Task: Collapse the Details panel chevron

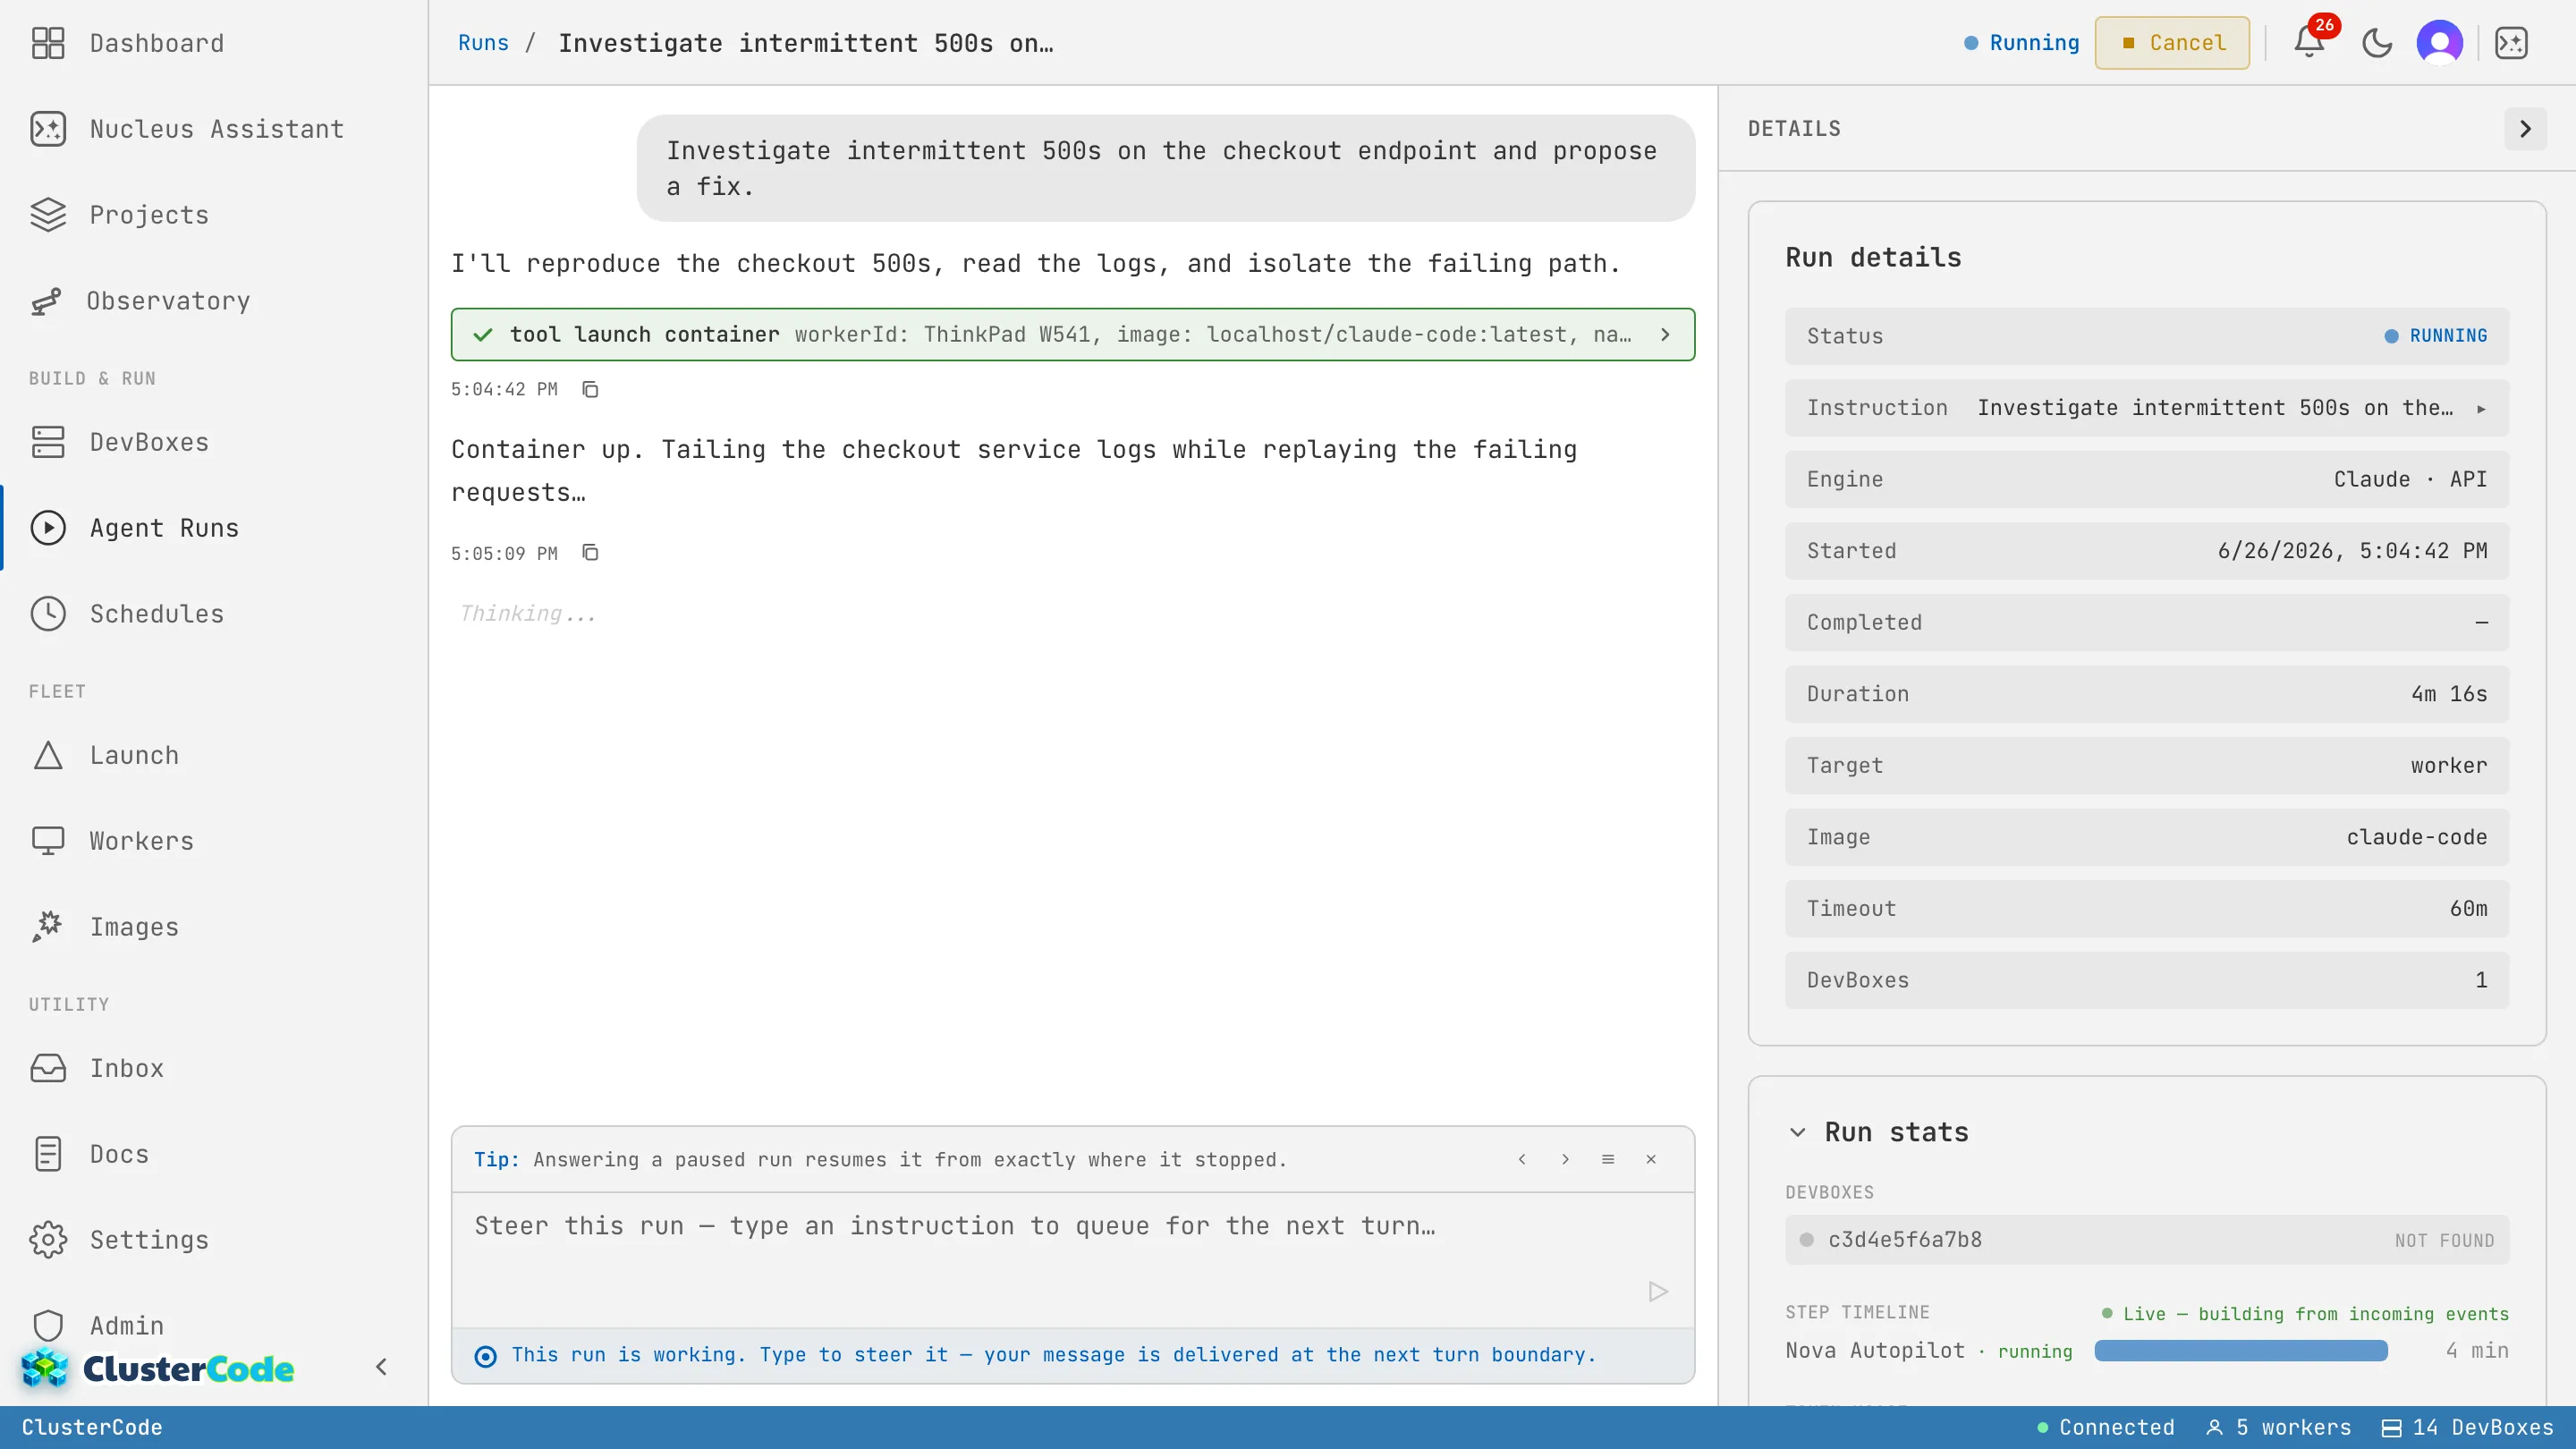Action: tap(2525, 129)
